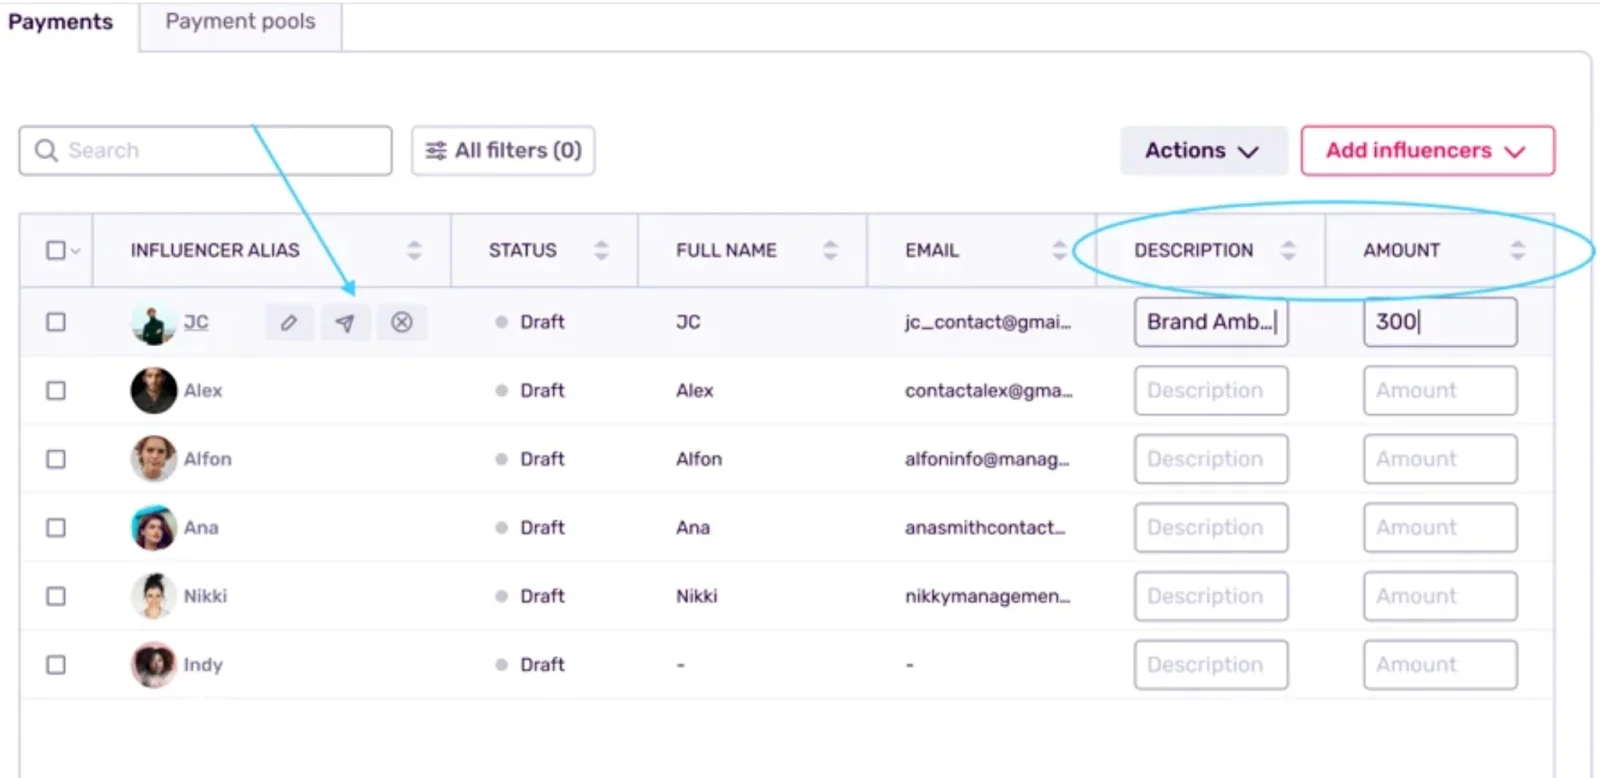Select the checkbox for Nikki's row

[56, 596]
